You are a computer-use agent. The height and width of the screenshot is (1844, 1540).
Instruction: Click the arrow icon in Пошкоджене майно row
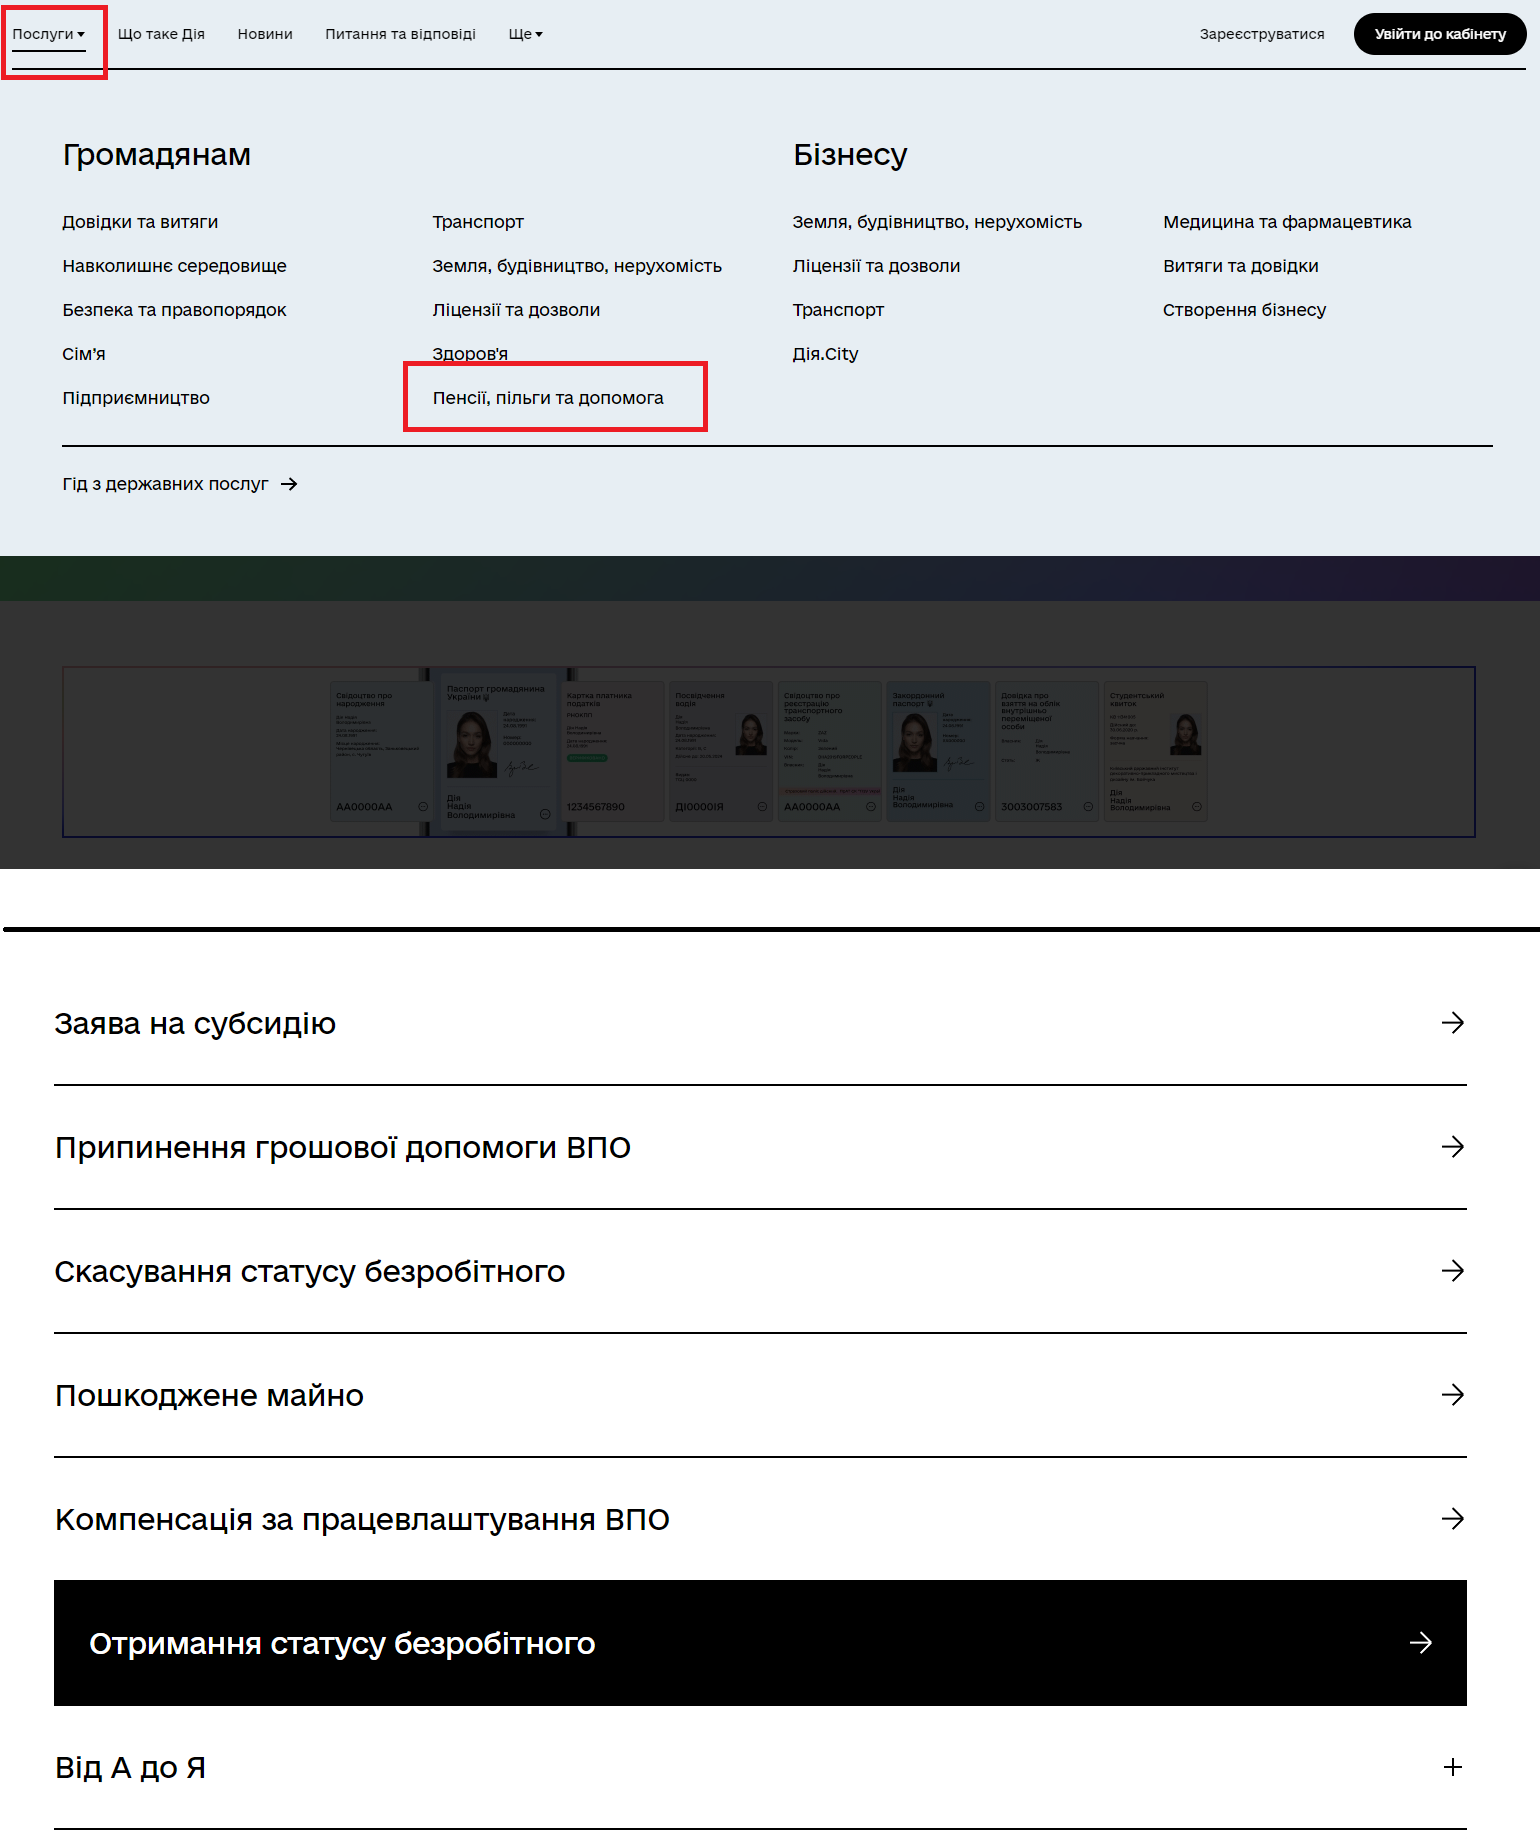[1453, 1395]
